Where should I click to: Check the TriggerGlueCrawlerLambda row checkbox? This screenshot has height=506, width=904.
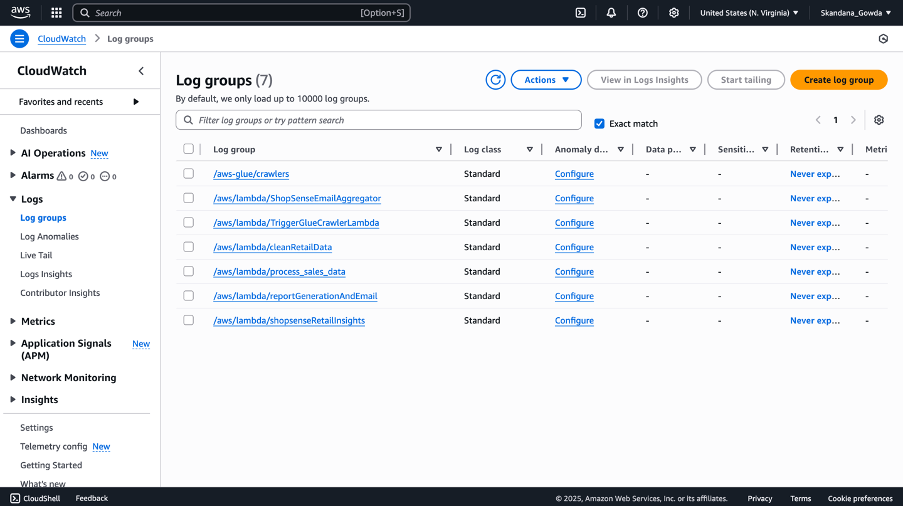(x=189, y=222)
